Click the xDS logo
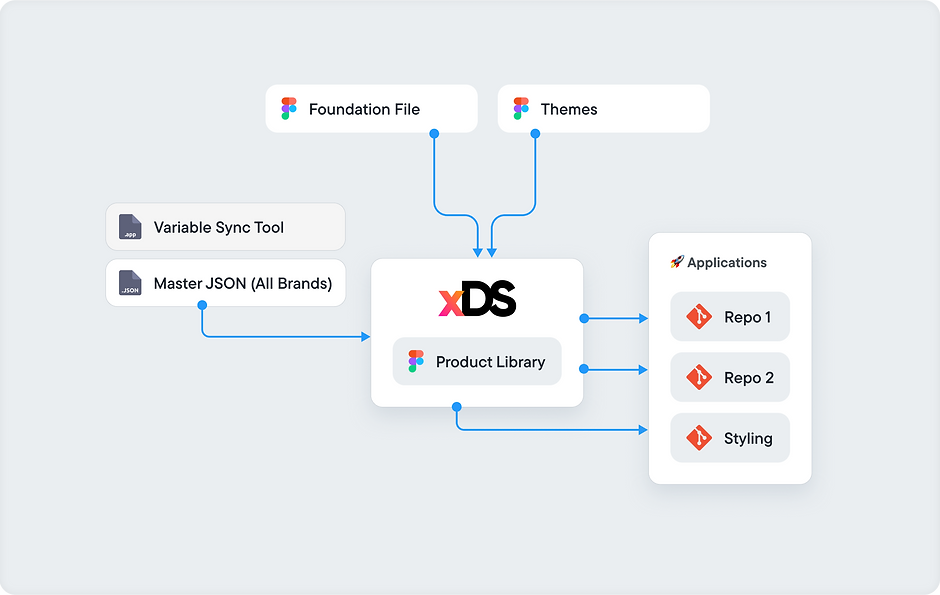 [x=477, y=300]
